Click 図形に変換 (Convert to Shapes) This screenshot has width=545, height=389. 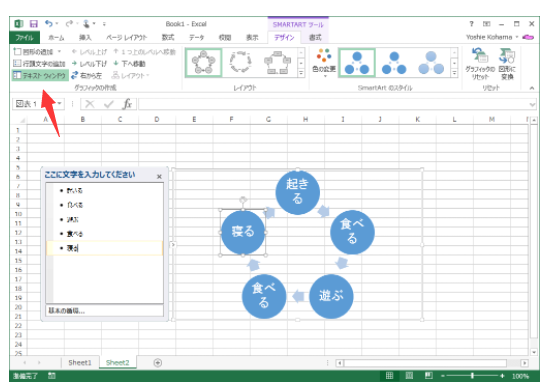[x=507, y=64]
